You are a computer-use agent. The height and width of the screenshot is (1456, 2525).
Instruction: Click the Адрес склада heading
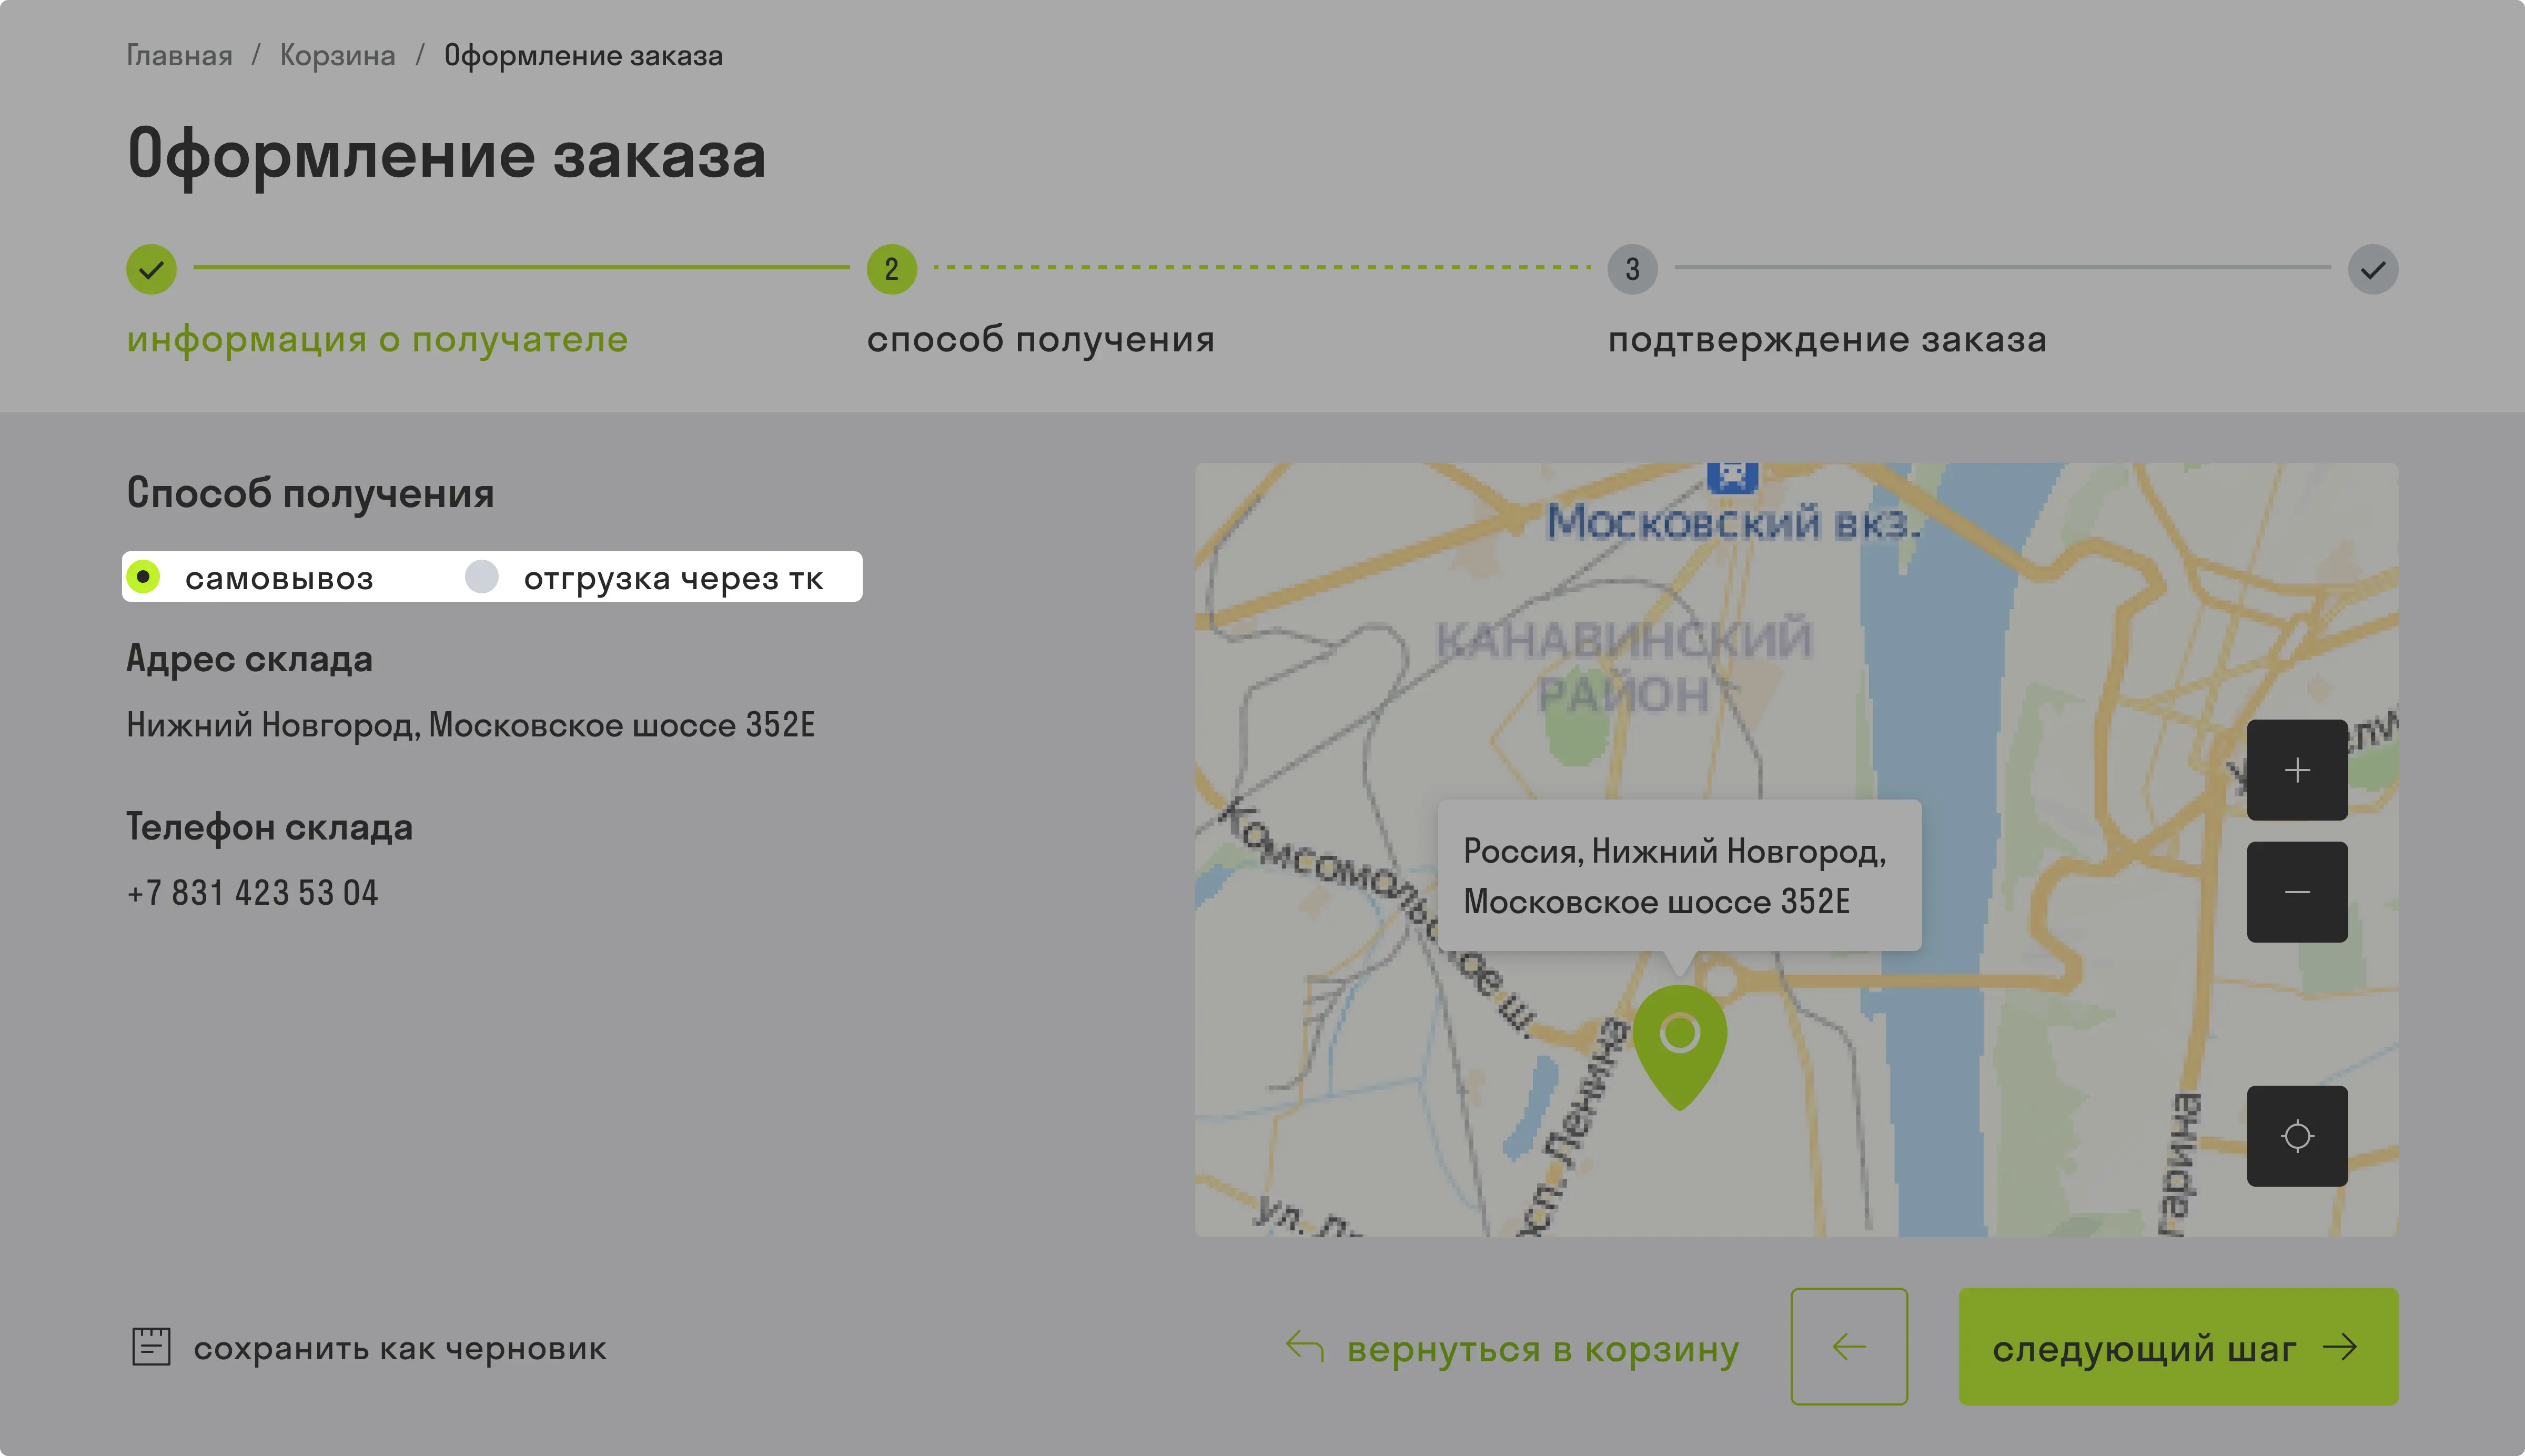coord(249,659)
